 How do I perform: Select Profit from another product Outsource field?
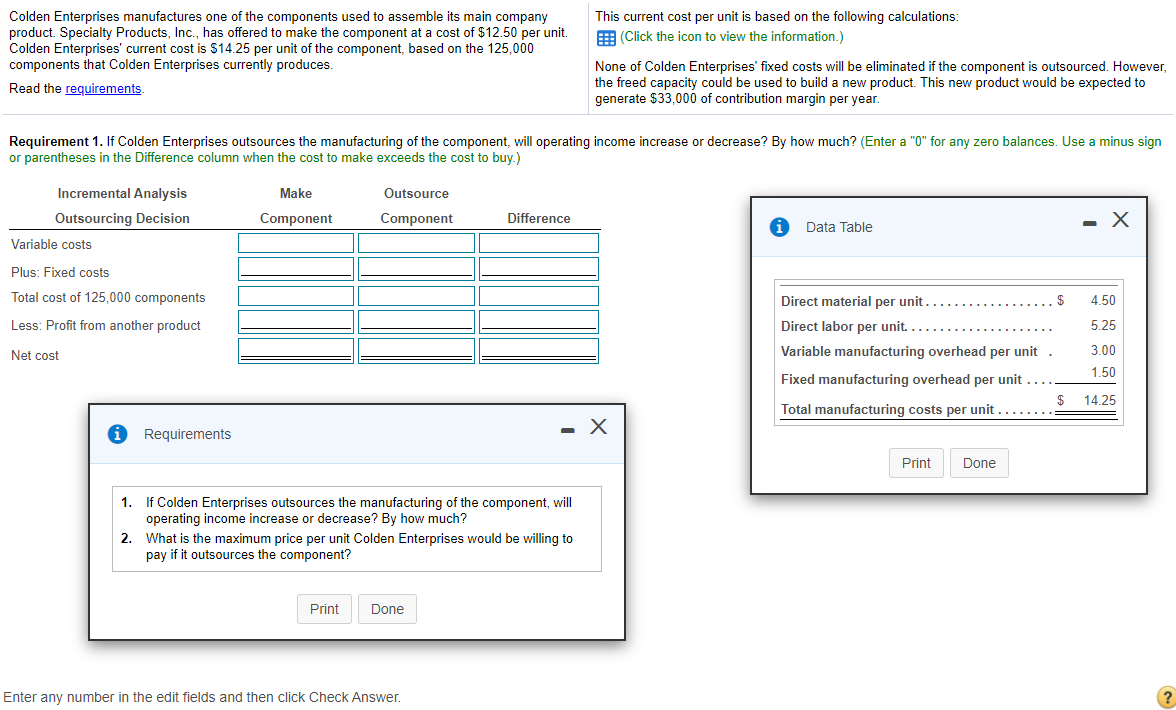point(416,322)
